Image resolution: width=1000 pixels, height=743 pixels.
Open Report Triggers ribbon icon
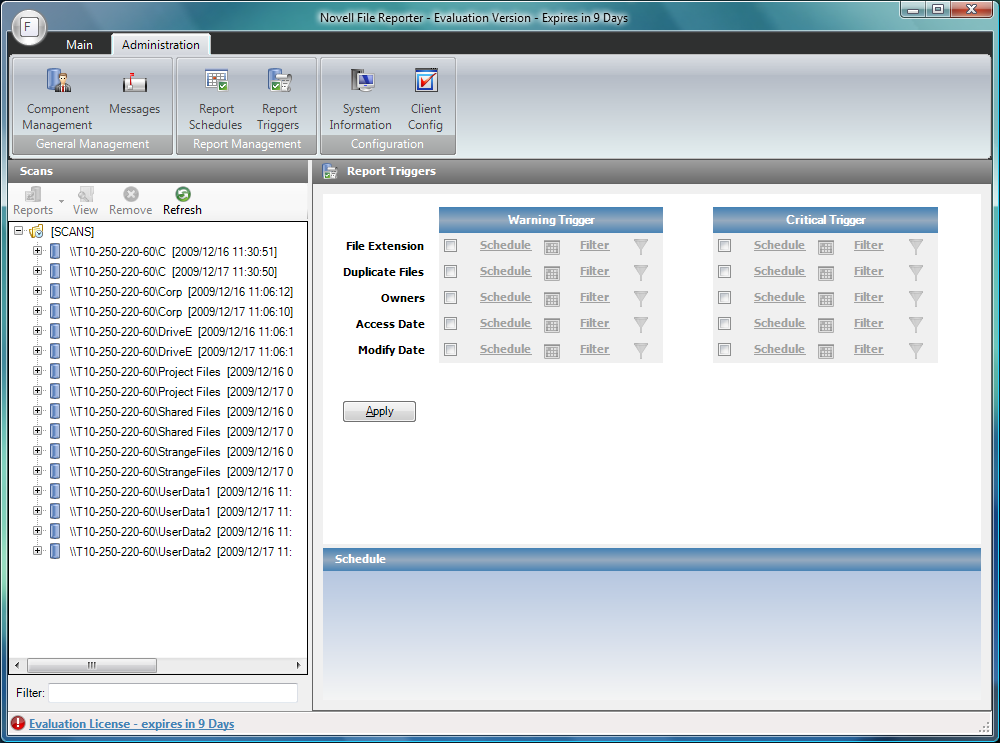click(279, 99)
